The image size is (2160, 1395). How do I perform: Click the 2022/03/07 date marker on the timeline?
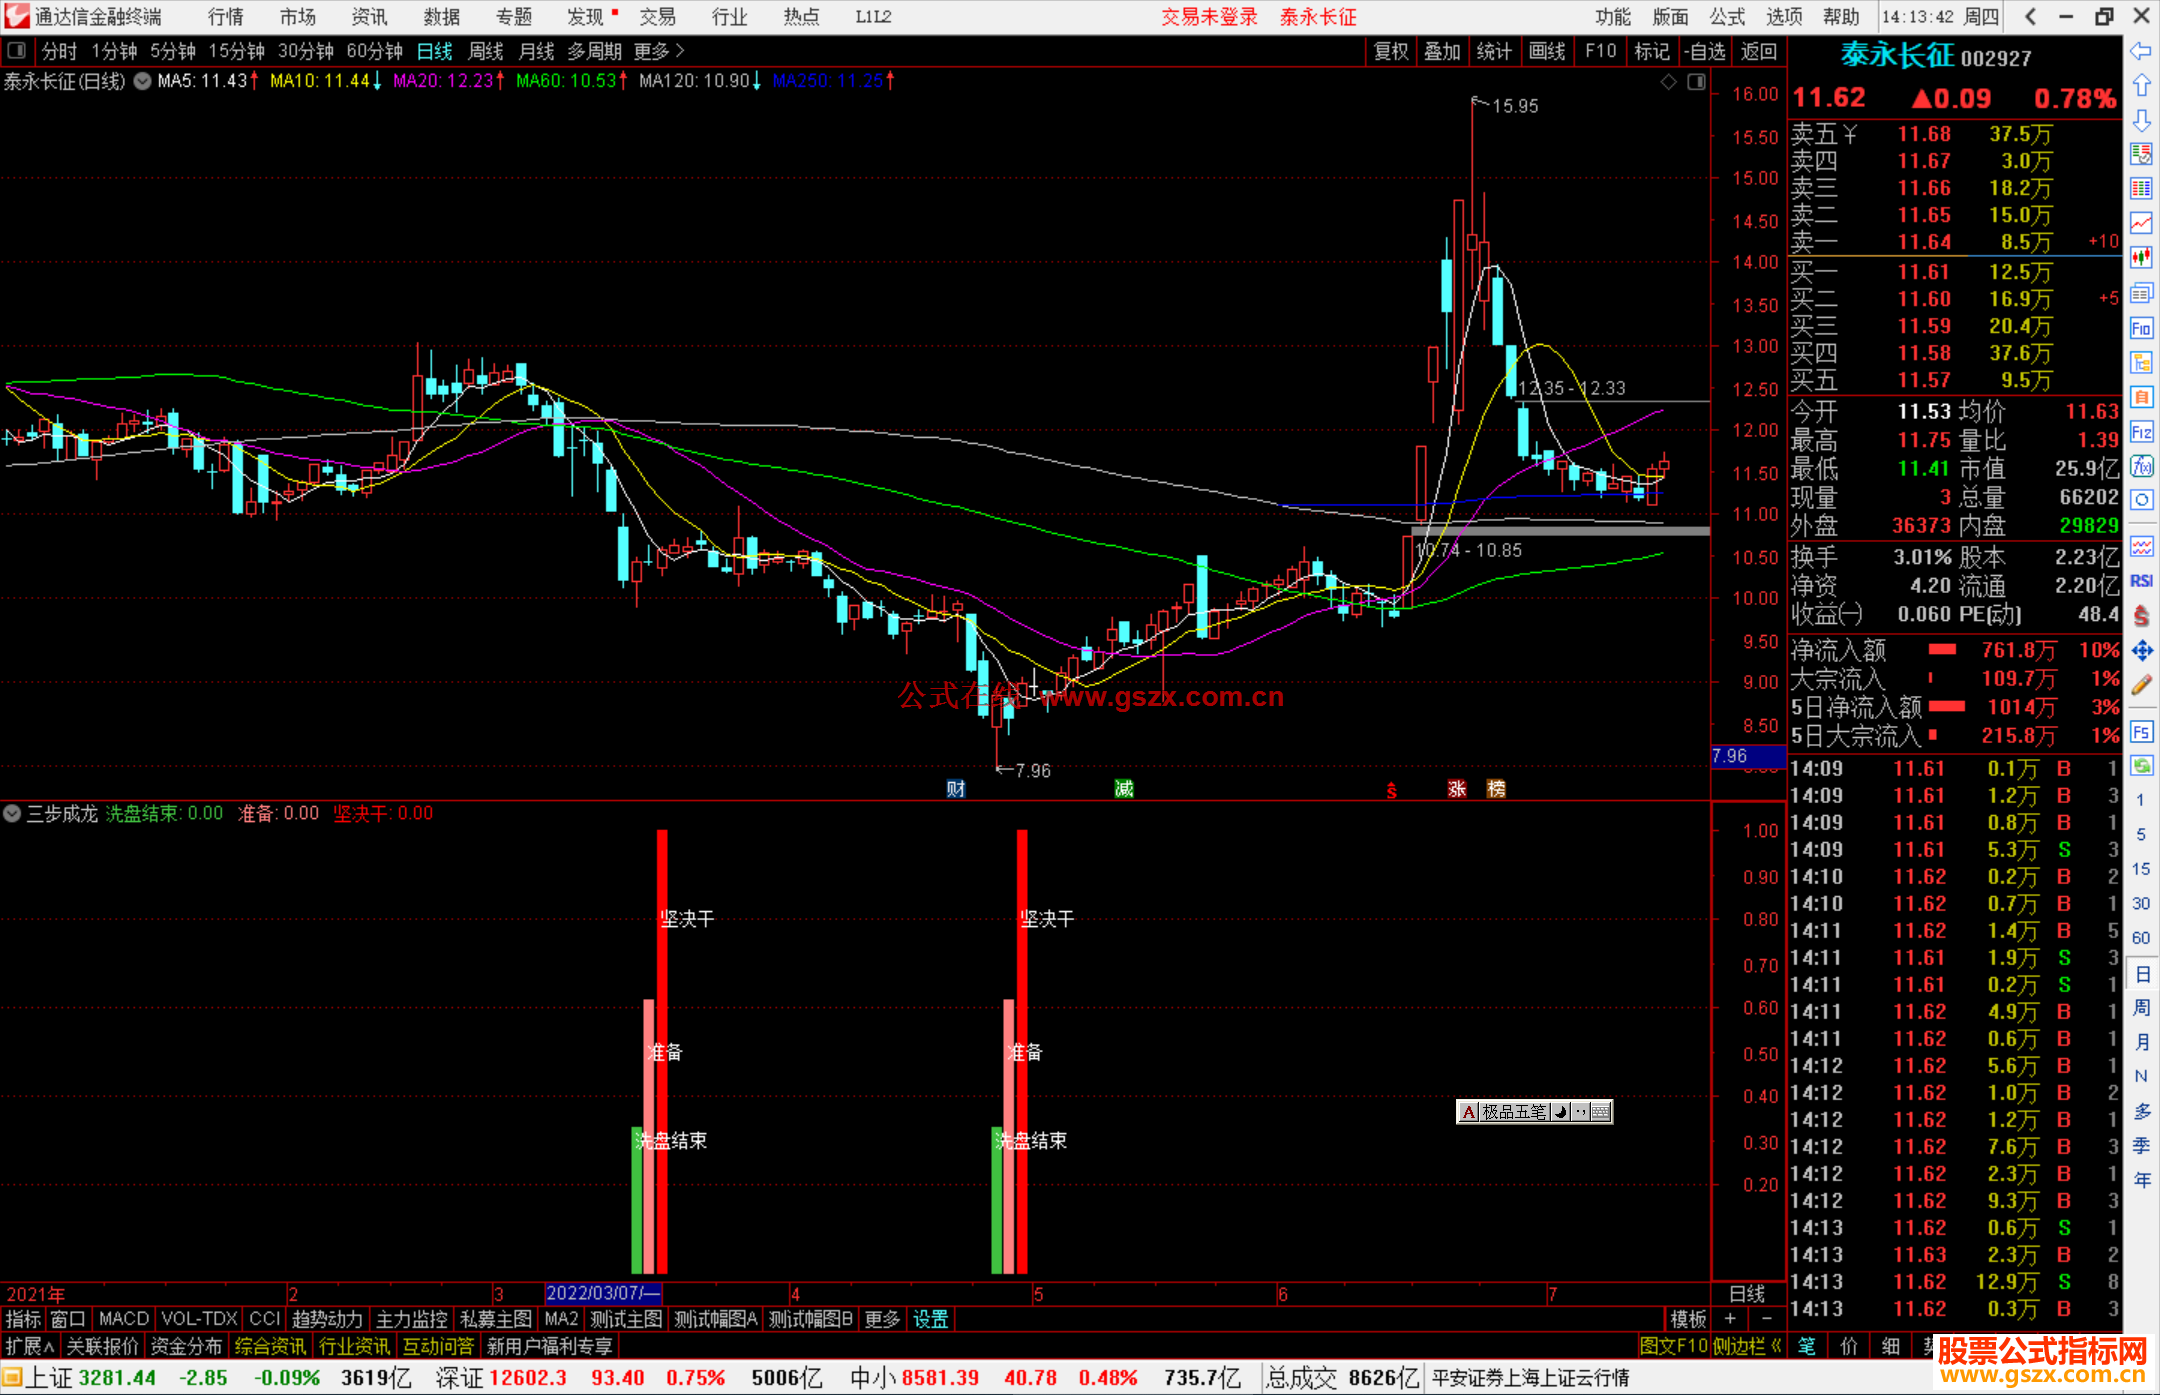(603, 1293)
